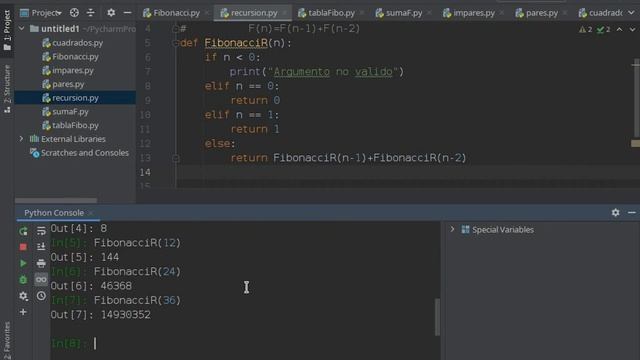This screenshot has width=640, height=360.
Task: Click console output 46368
Action: 116,286
